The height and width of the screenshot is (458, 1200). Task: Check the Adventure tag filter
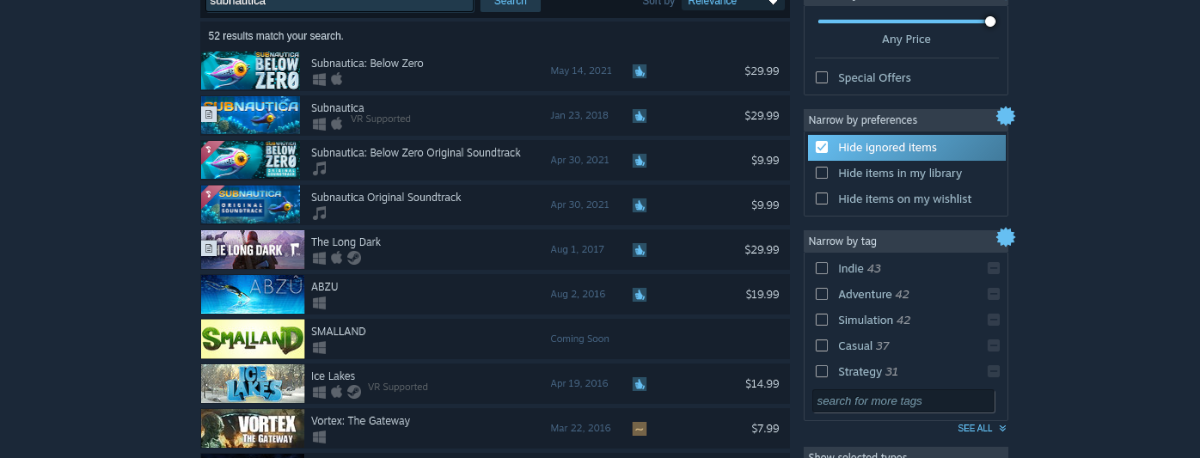point(822,294)
